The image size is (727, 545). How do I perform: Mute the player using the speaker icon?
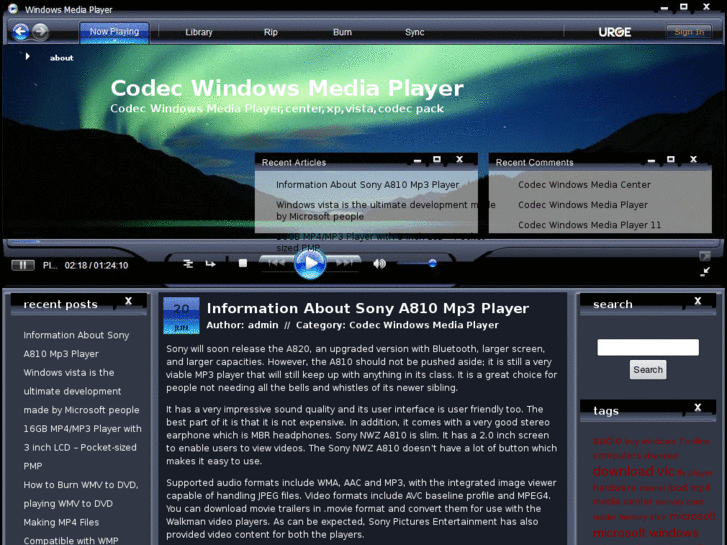point(379,263)
